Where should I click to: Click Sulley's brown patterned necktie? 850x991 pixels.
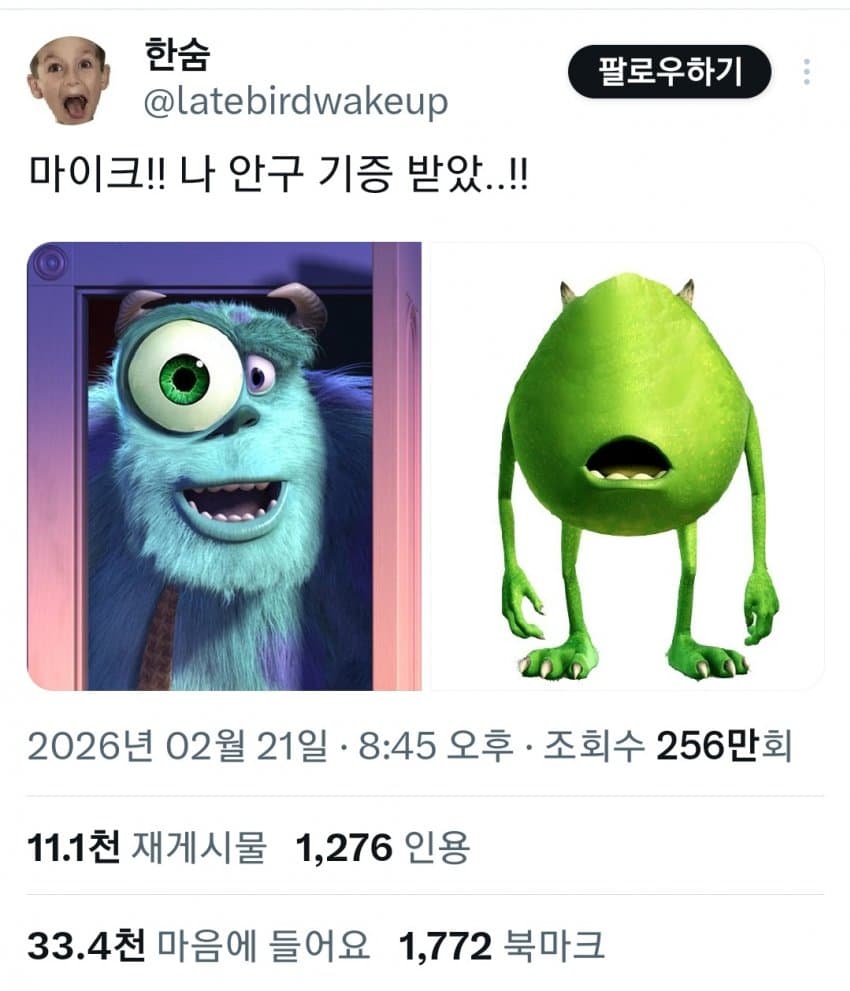(160, 636)
